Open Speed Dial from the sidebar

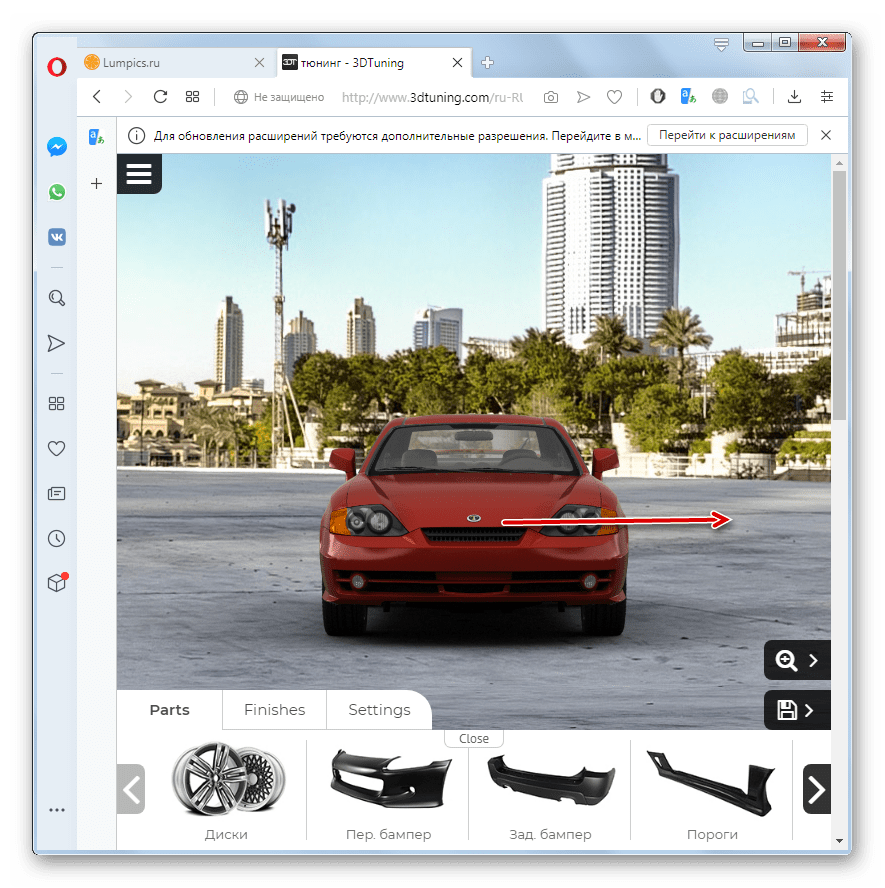(56, 403)
